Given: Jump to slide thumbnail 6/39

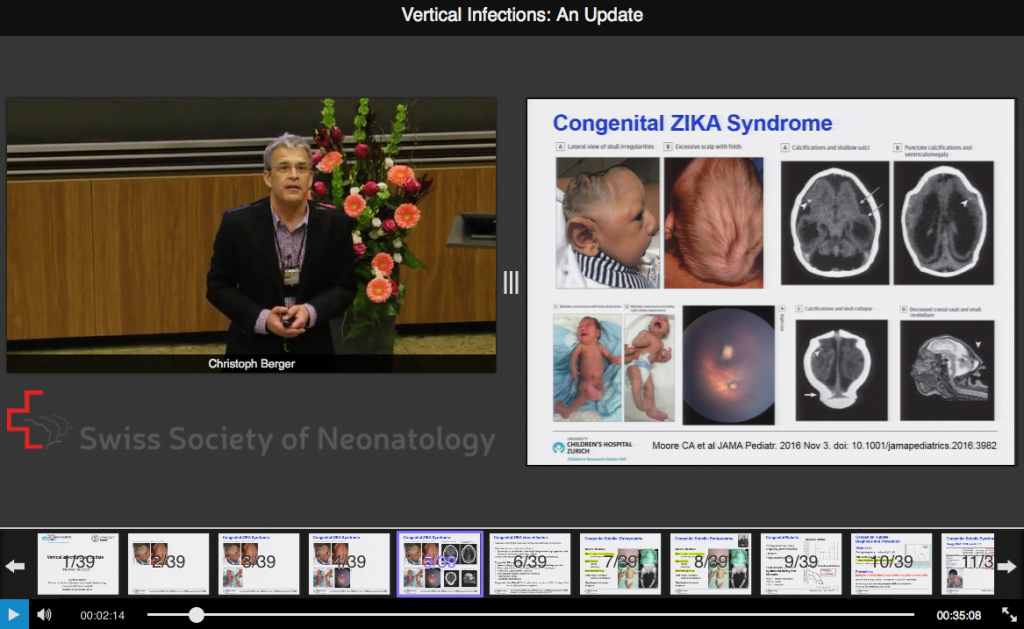Looking at the screenshot, I should (x=530, y=564).
